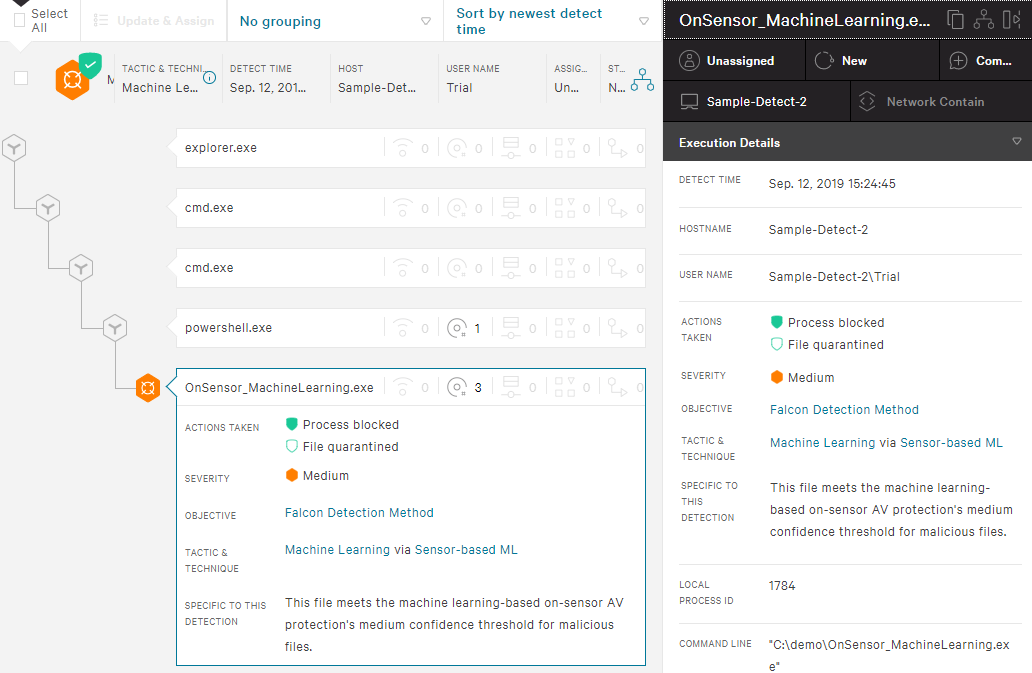Open Machine Learning link in right panel
Viewport: 1032px width, 673px height.
pos(823,442)
